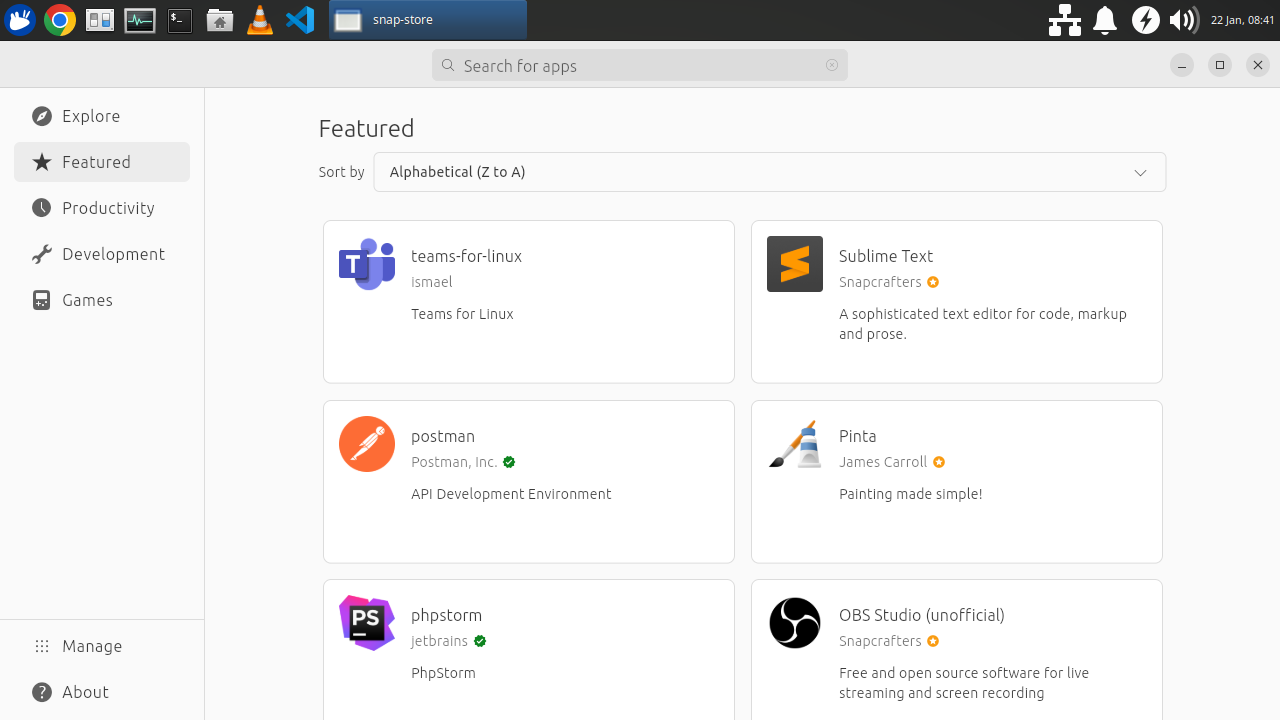Open the About question mark icon
This screenshot has height=720, width=1280.
pyautogui.click(x=41, y=692)
